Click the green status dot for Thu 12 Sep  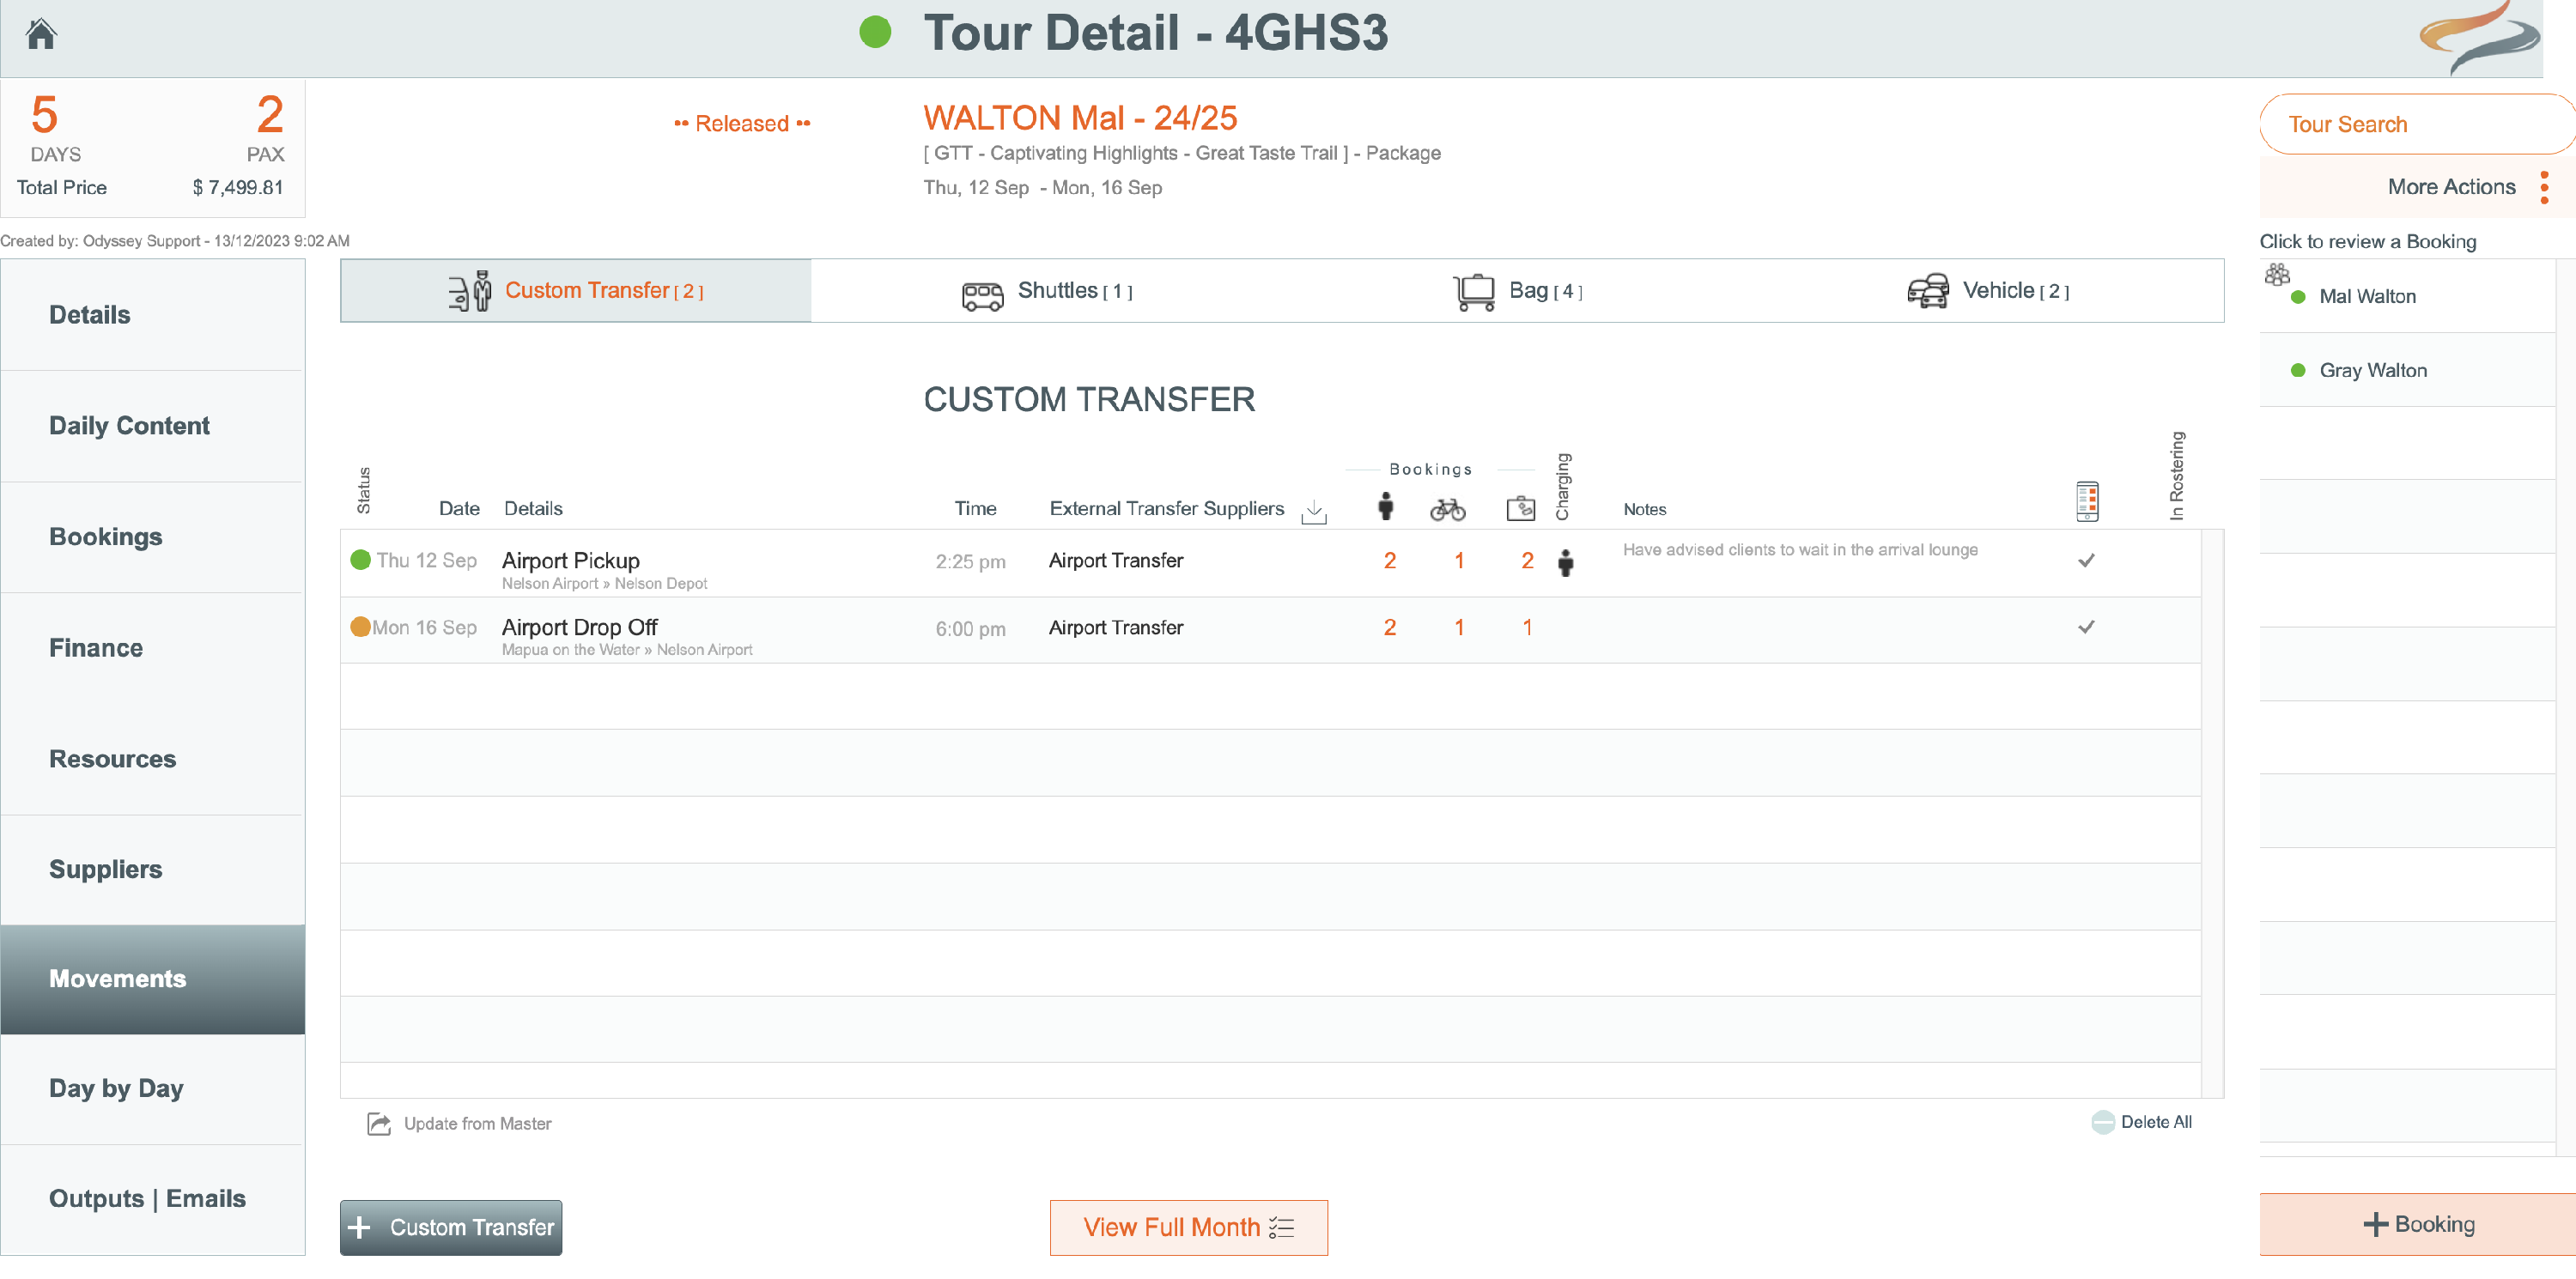click(360, 560)
